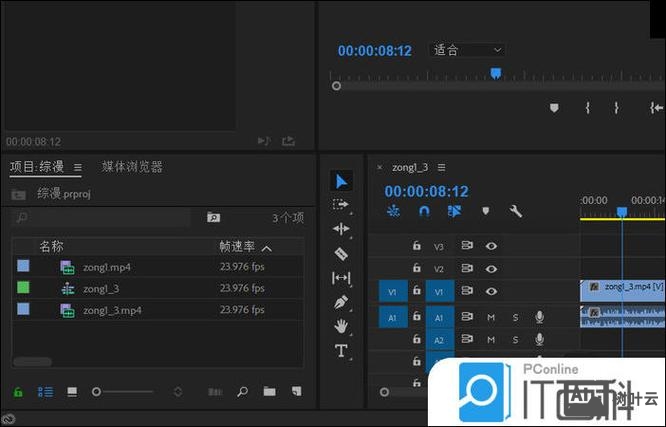Click the timeline wrench settings icon
Viewport: 666px width, 427px height.
516,211
